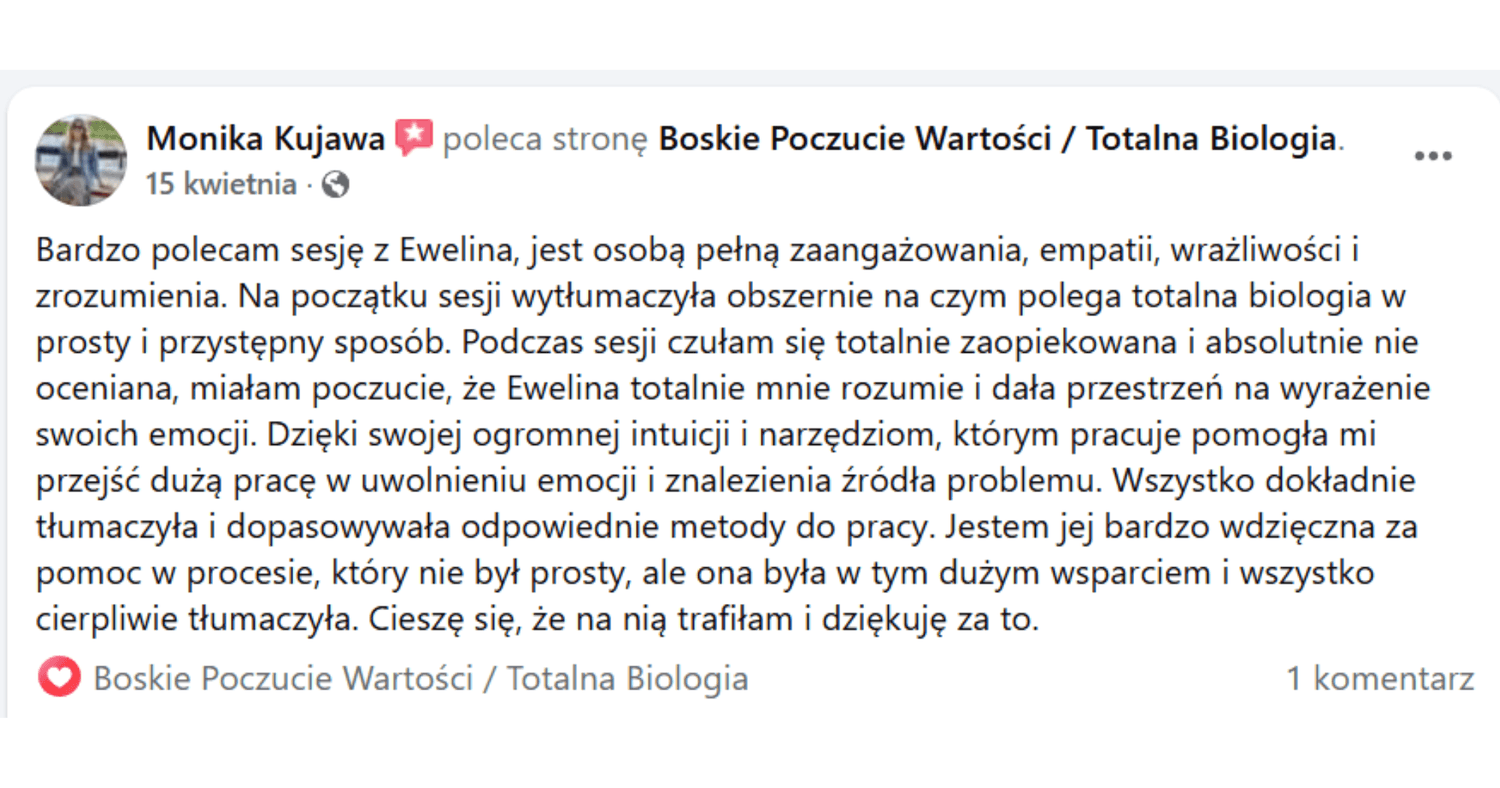This screenshot has height=788, width=1500.
Task: Click the line starting "zrozumienia. Na początku"
Action: tap(700, 297)
